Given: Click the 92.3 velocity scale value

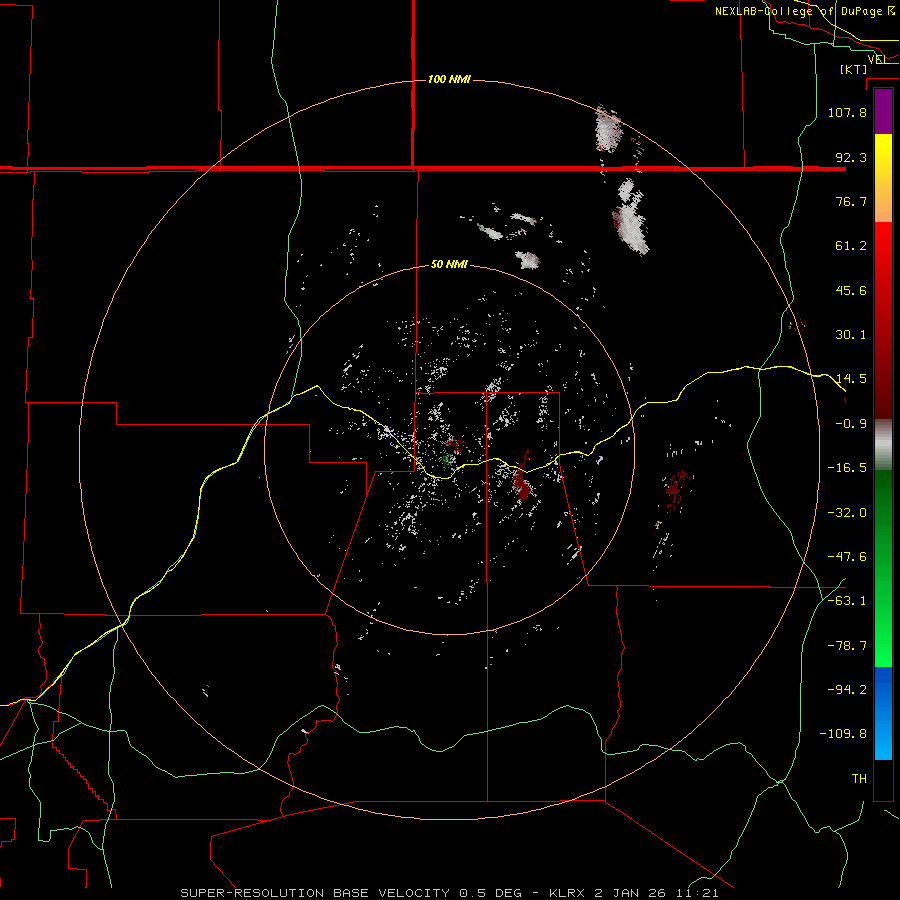Looking at the screenshot, I should 851,157.
